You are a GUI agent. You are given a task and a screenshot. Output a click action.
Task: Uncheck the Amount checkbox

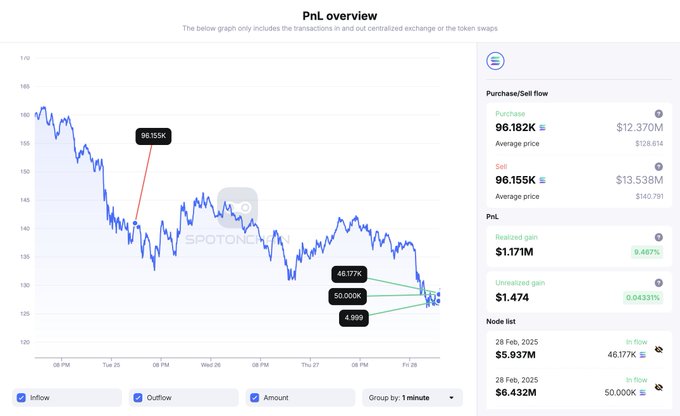255,398
